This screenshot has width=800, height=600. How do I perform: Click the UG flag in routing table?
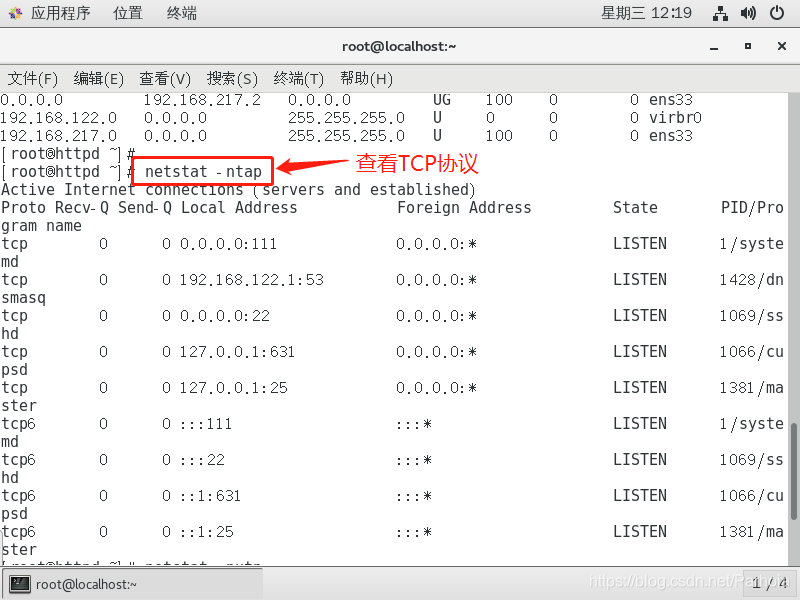pyautogui.click(x=442, y=99)
